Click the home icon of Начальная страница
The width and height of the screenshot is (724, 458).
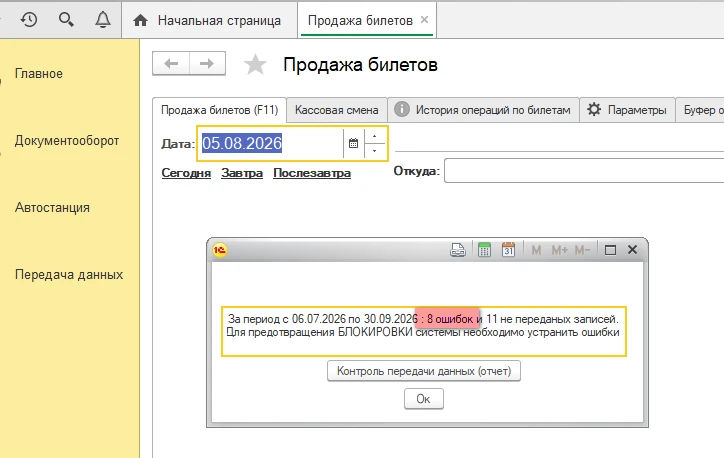[140, 20]
